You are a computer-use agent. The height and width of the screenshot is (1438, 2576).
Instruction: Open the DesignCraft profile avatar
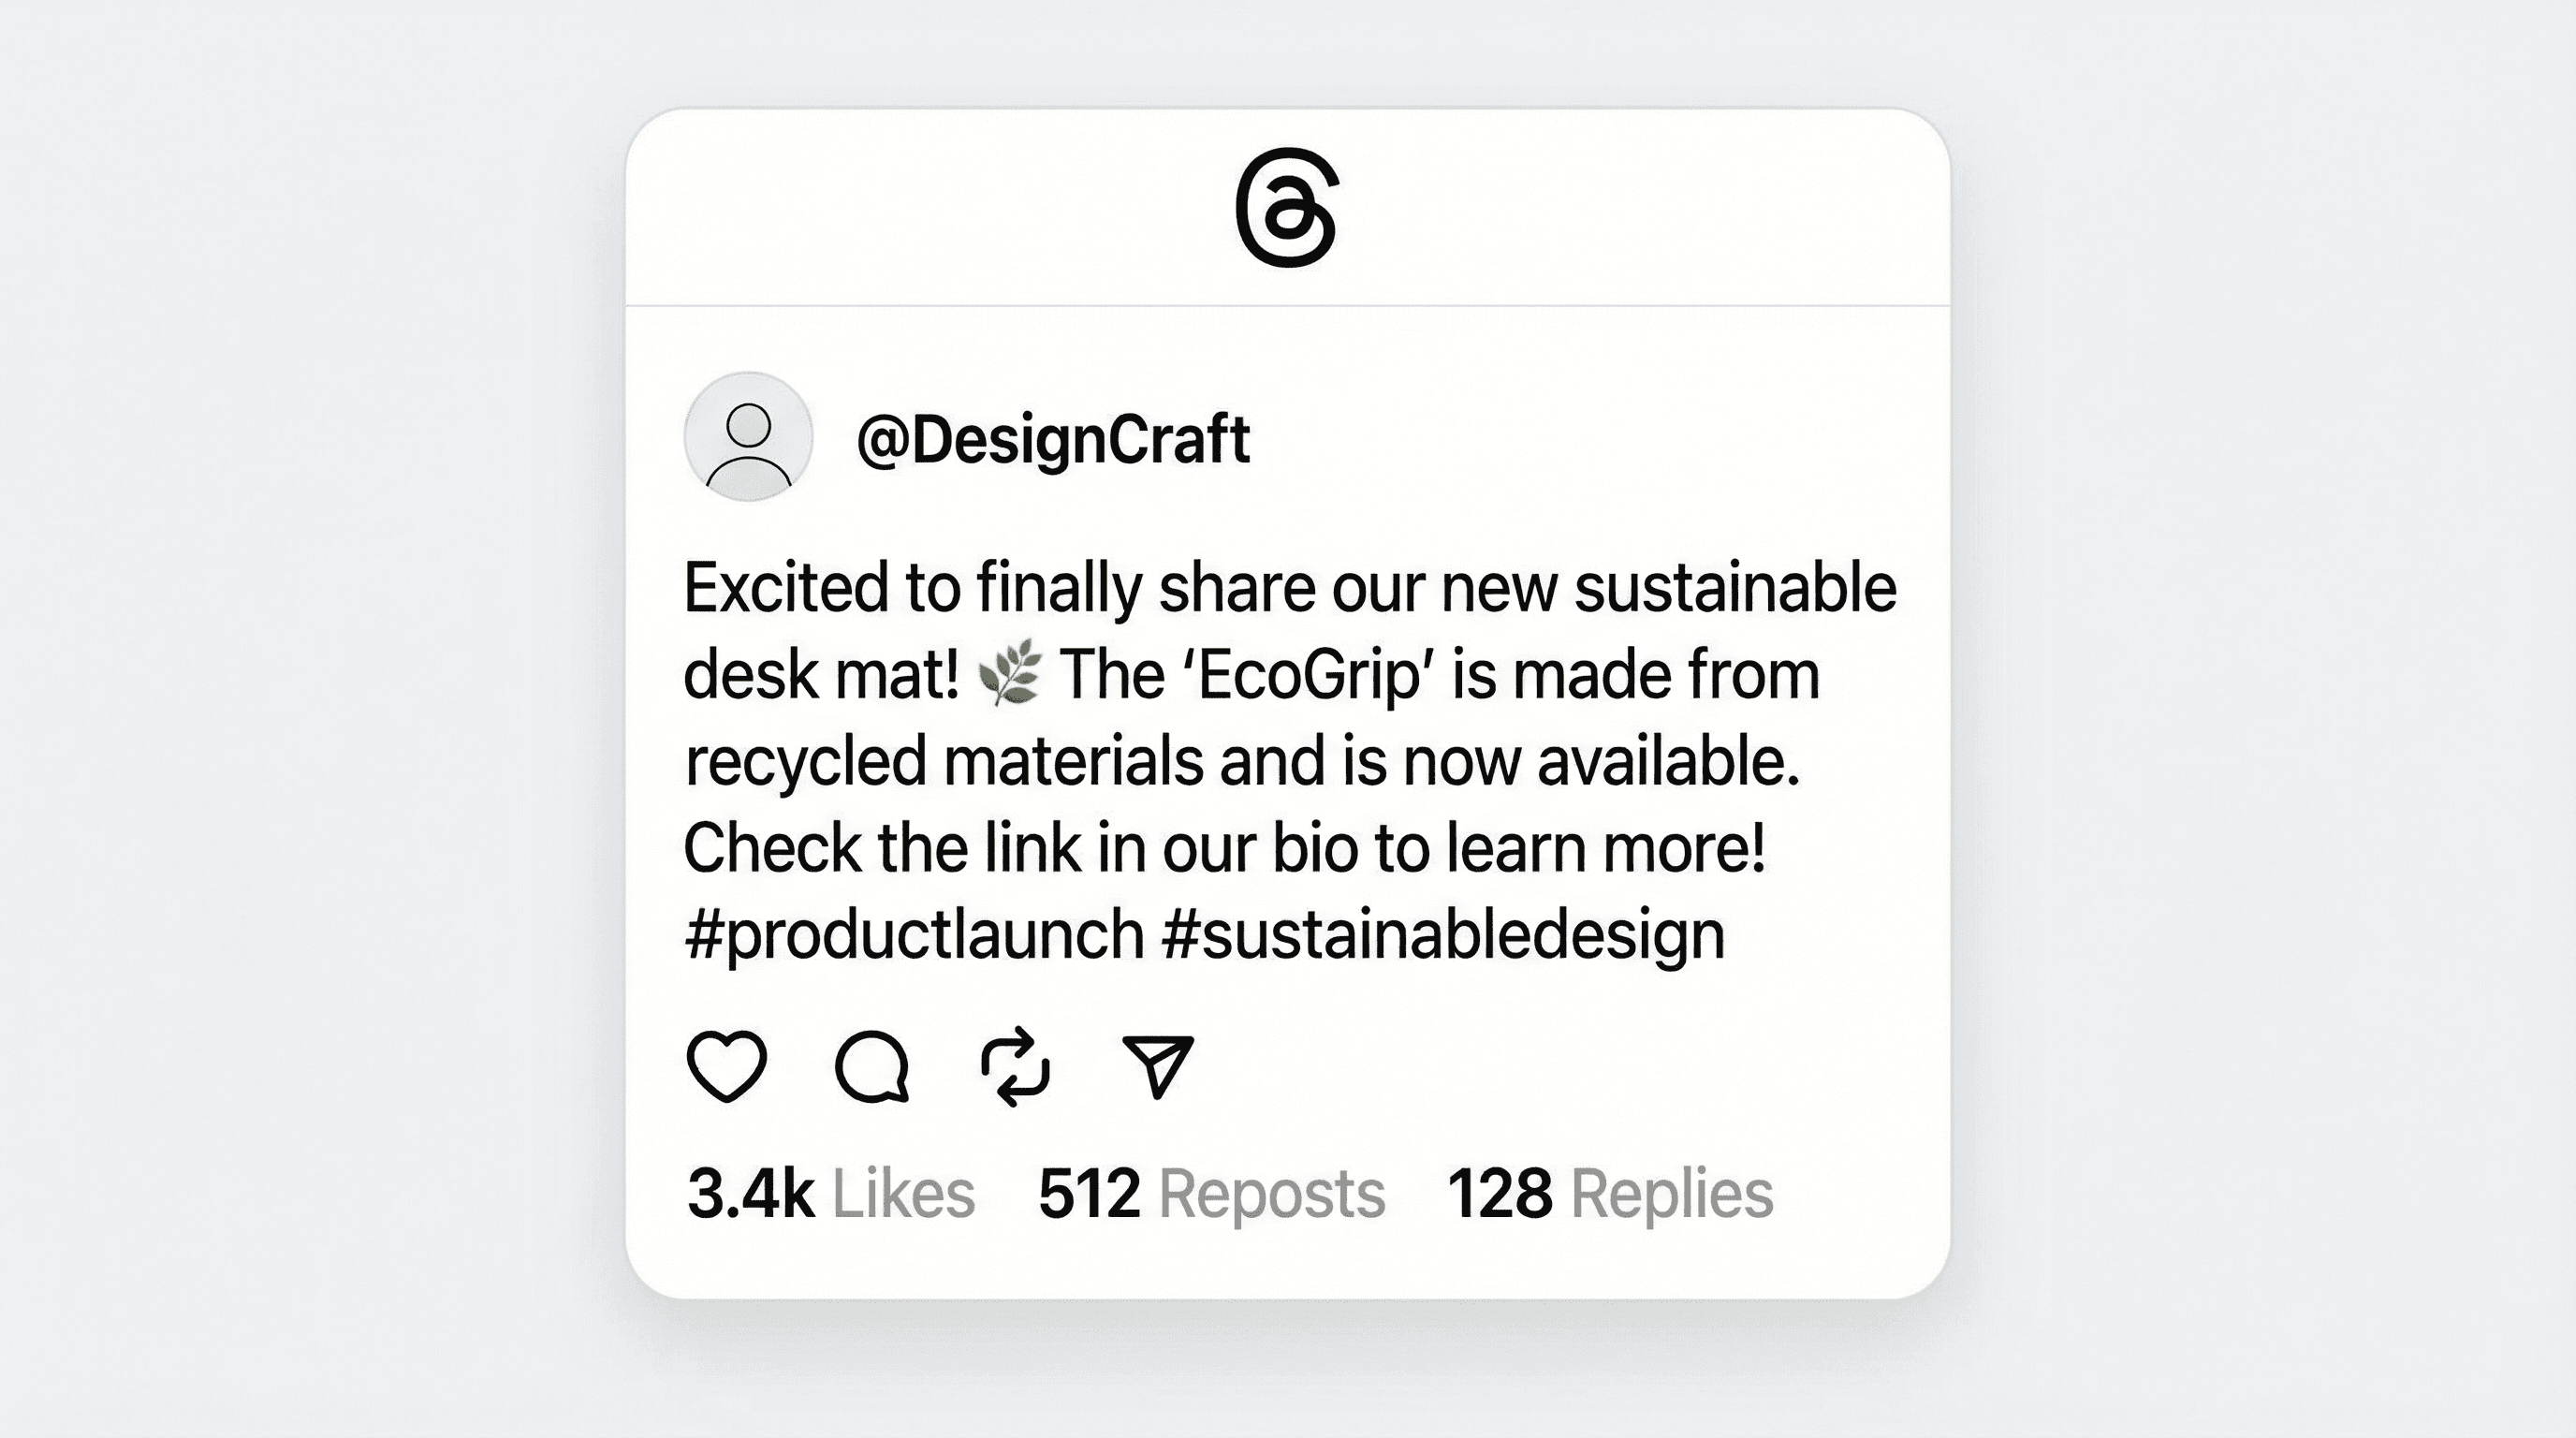tap(748, 437)
